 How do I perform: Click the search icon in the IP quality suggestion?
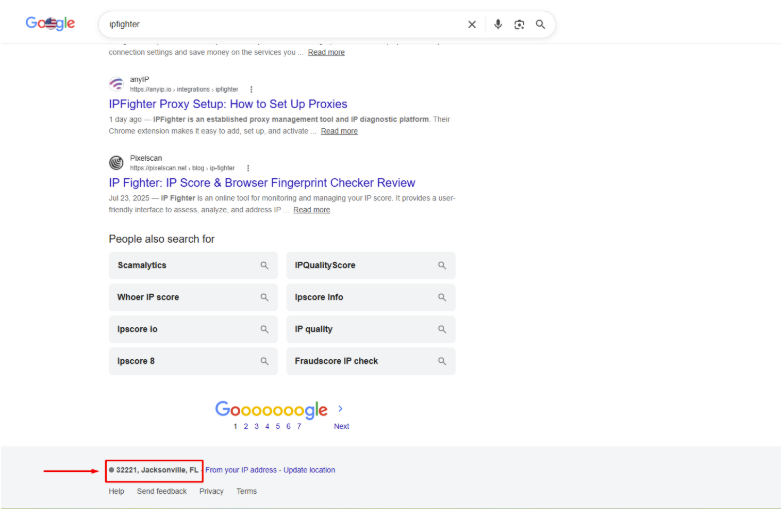[442, 329]
